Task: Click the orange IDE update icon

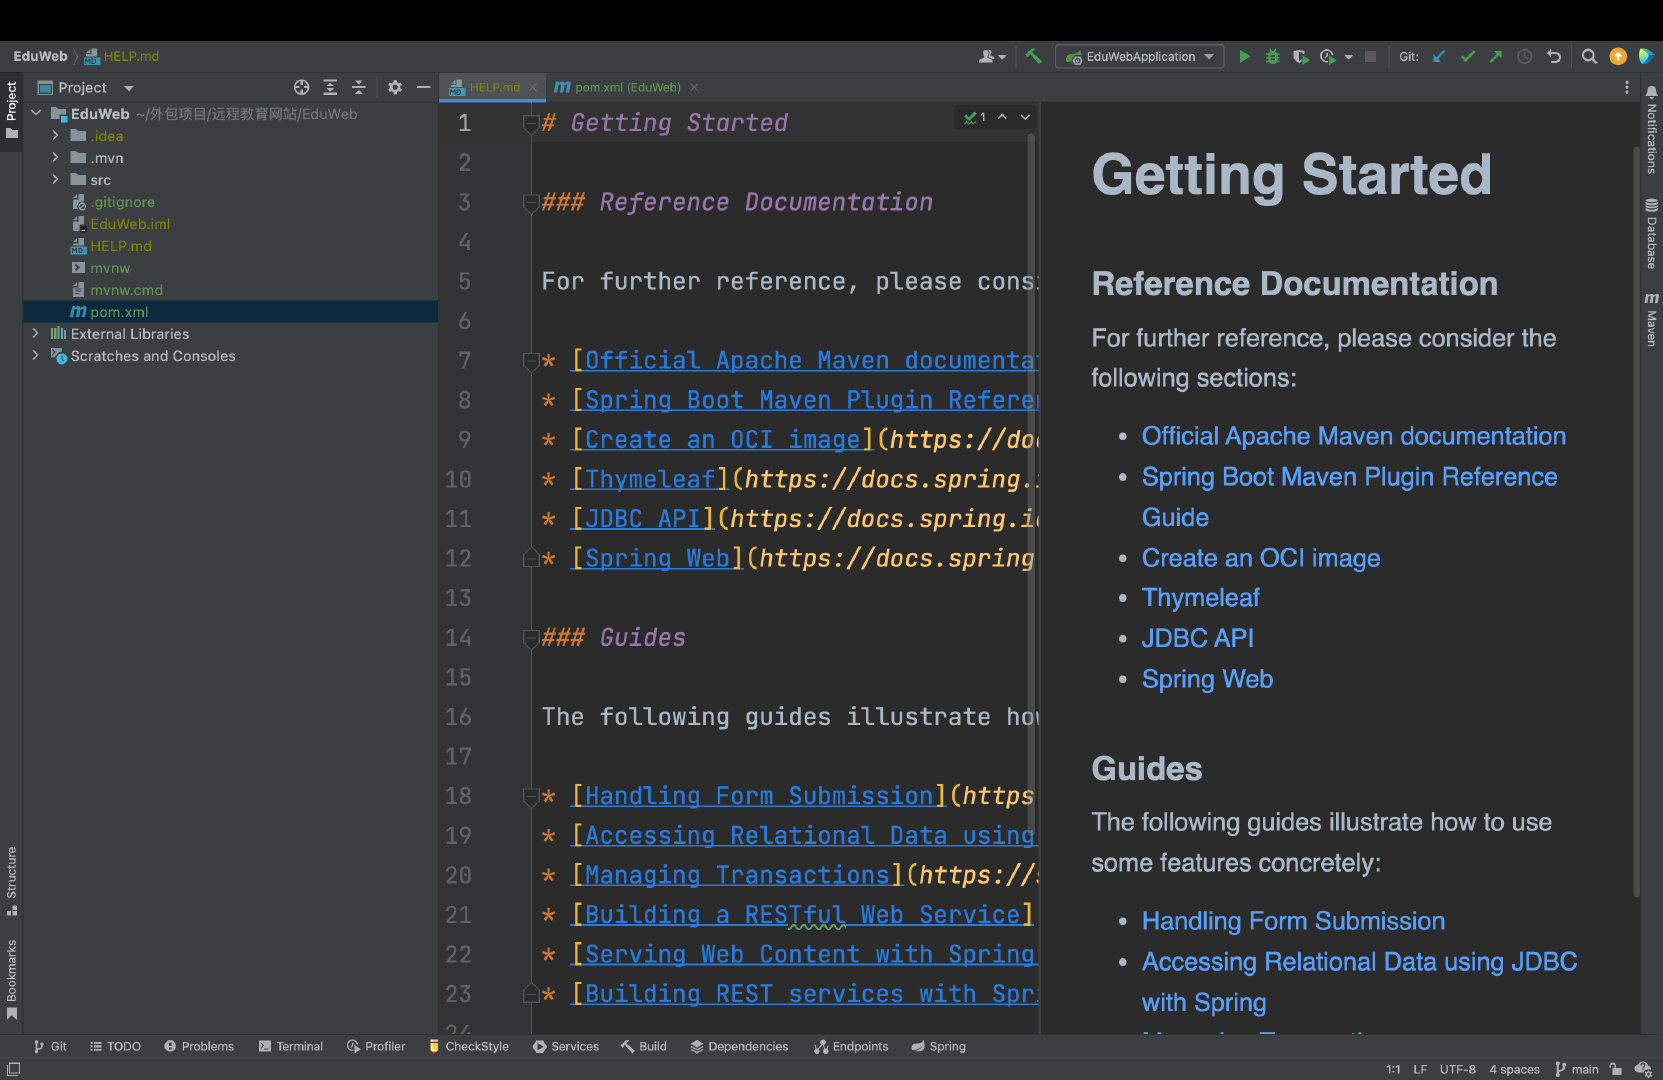Action: 1618,57
